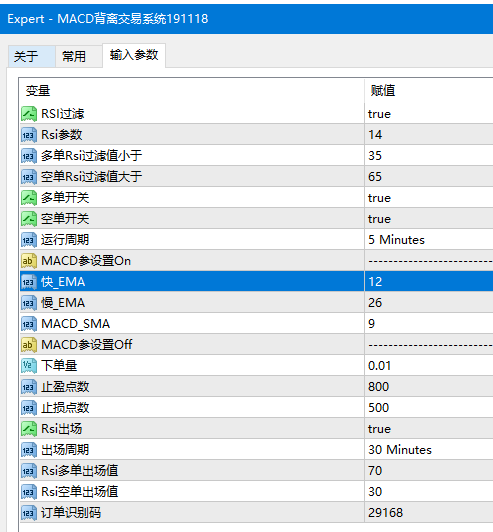Switch to the 常用 tab
Image resolution: width=493 pixels, height=532 pixels.
coord(79,56)
